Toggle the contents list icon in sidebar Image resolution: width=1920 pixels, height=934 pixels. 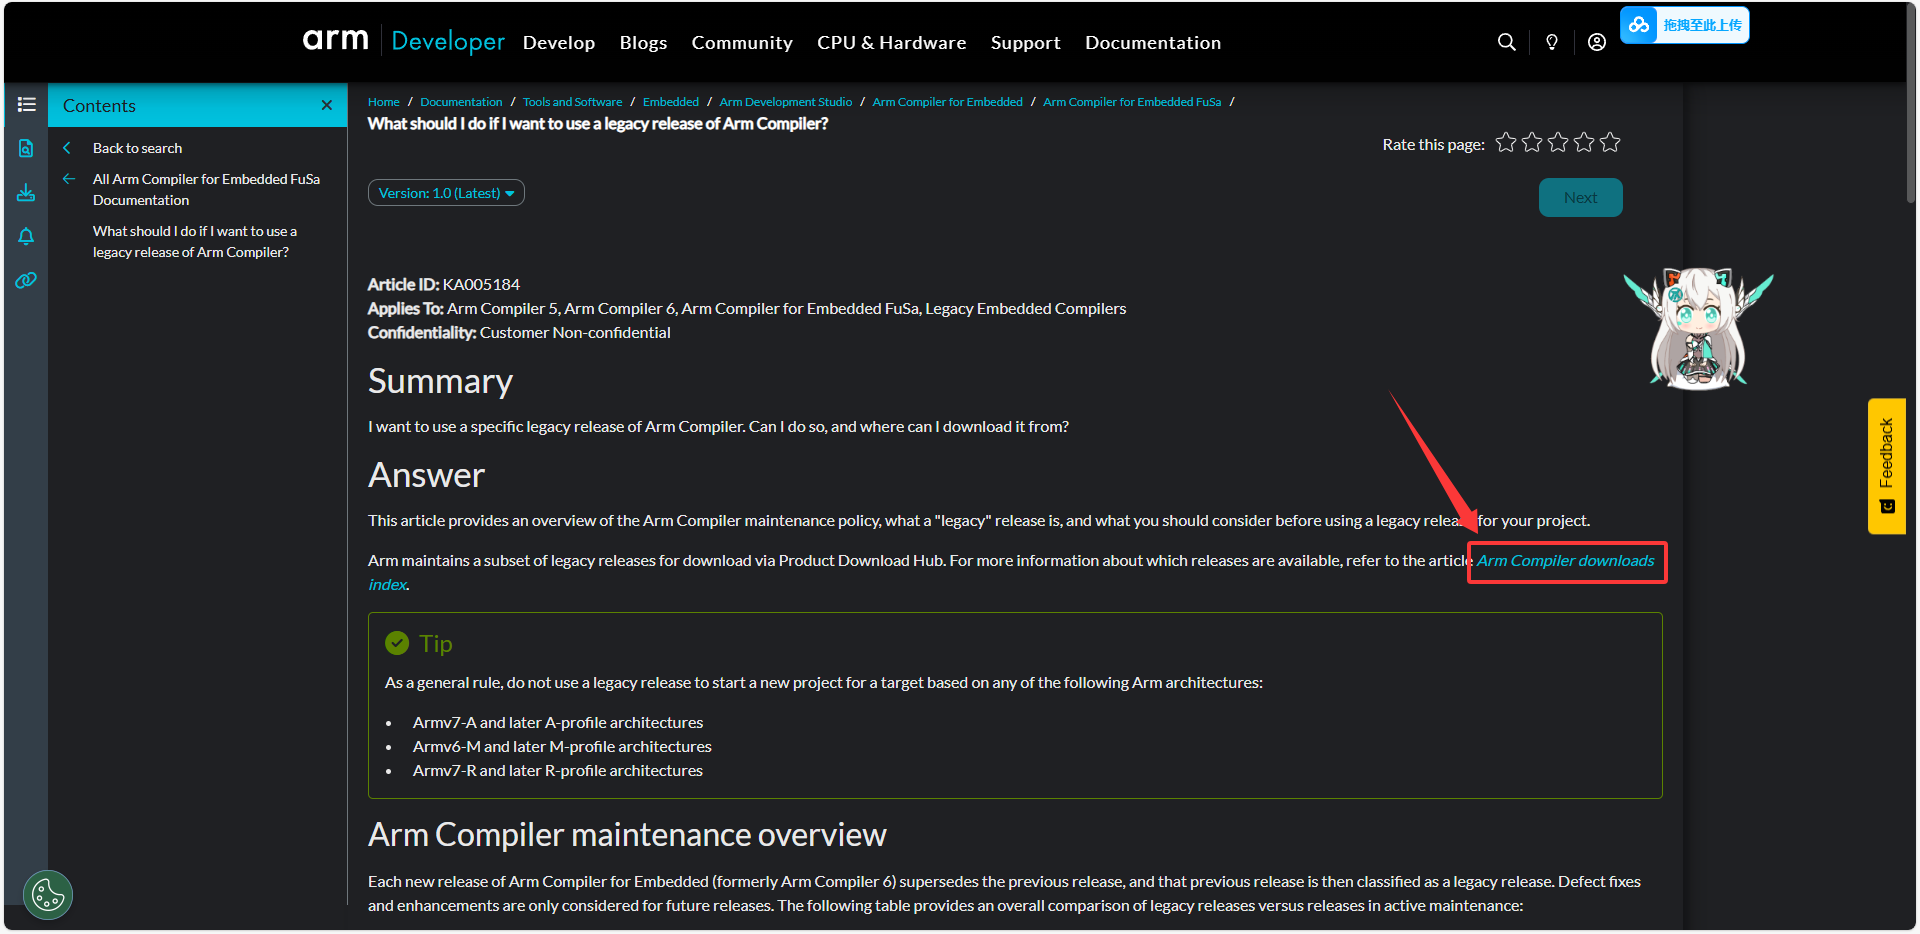[26, 105]
